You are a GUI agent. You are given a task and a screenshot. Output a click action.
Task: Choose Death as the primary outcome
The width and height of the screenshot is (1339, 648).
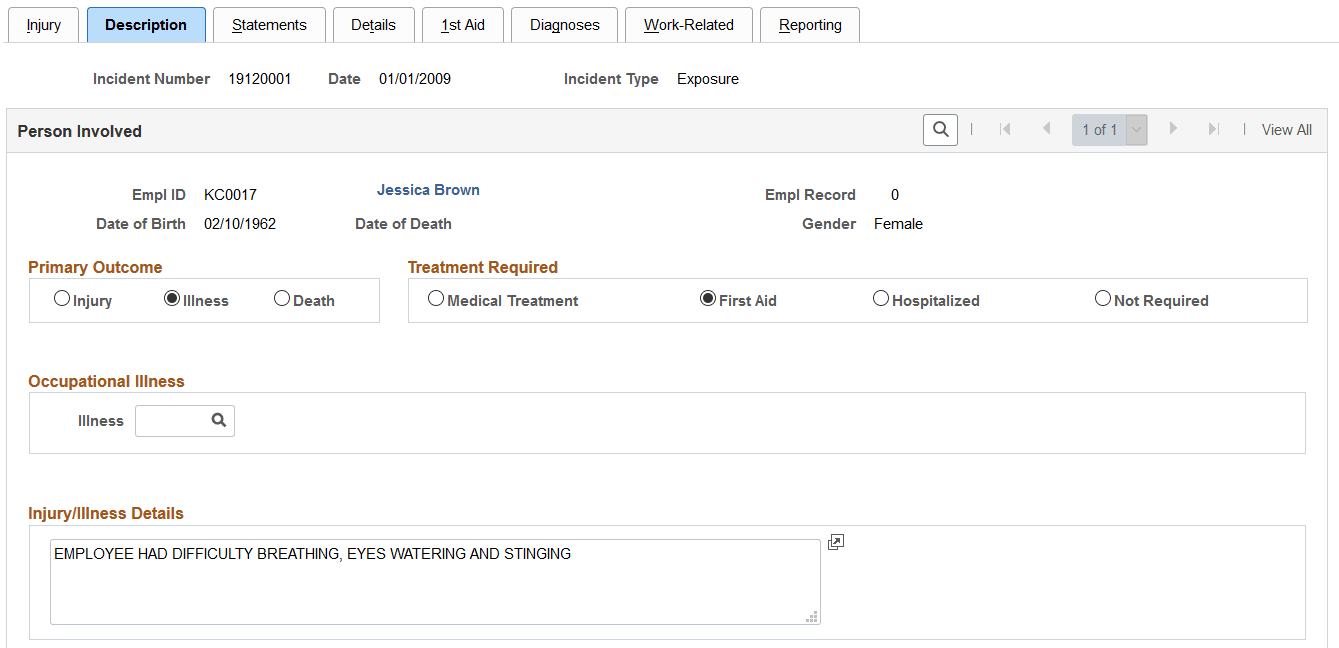[x=281, y=297]
